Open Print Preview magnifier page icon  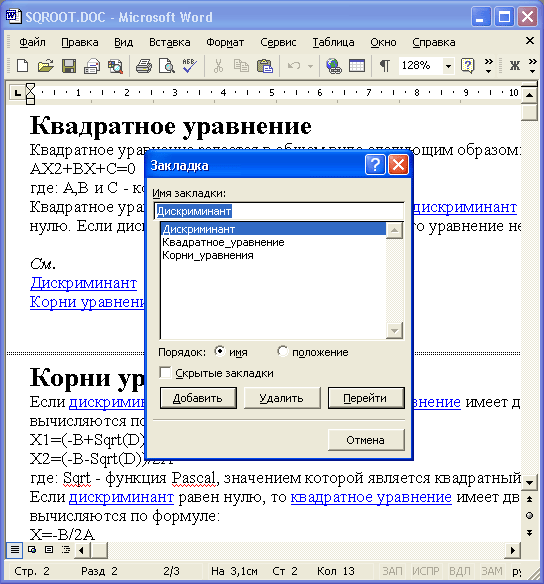166,66
